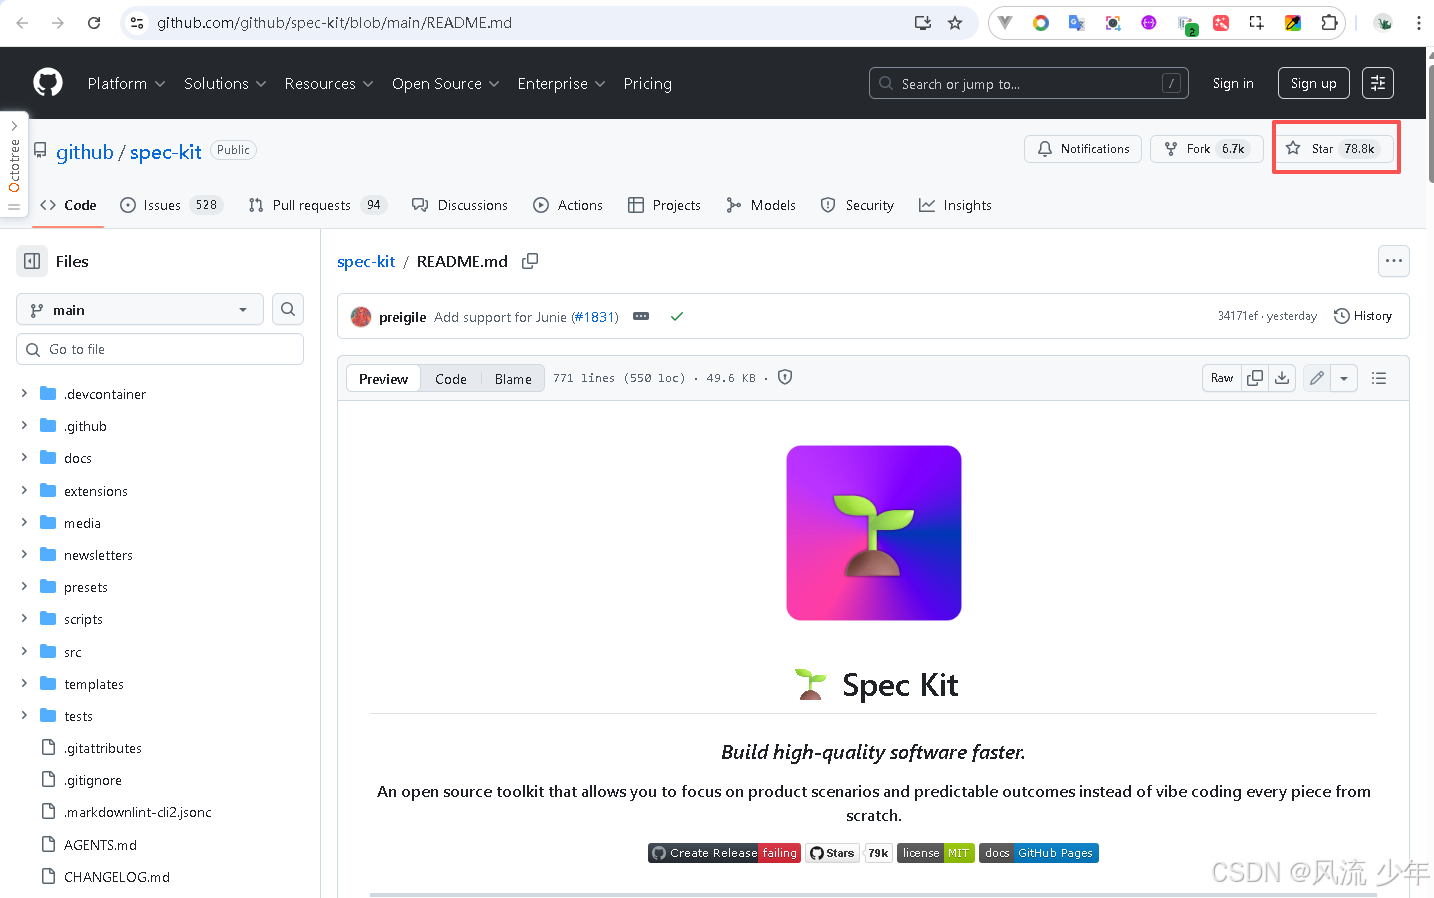Open the scripts folder row

tap(160, 619)
